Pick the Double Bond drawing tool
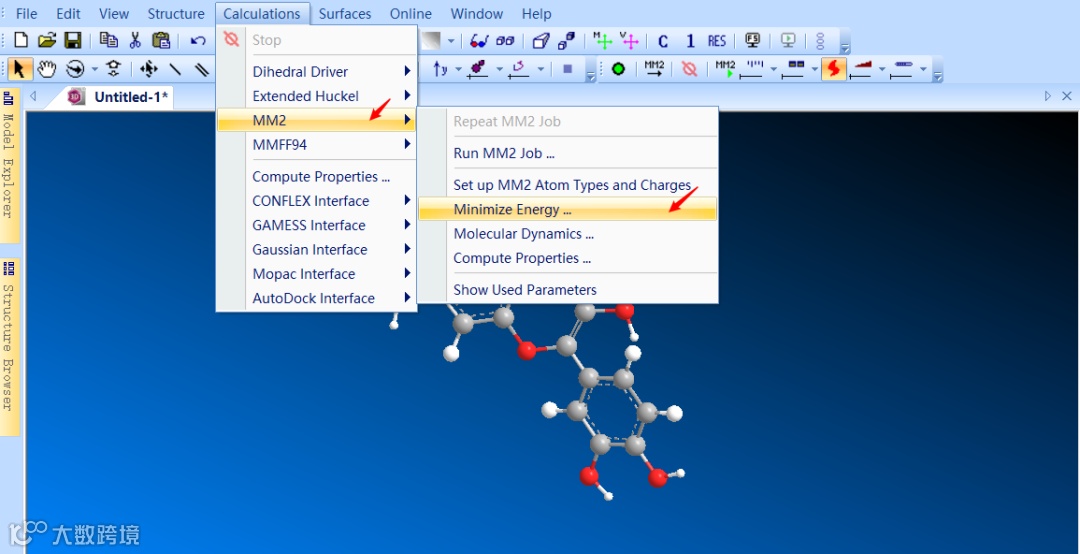The height and width of the screenshot is (554, 1080). (202, 69)
